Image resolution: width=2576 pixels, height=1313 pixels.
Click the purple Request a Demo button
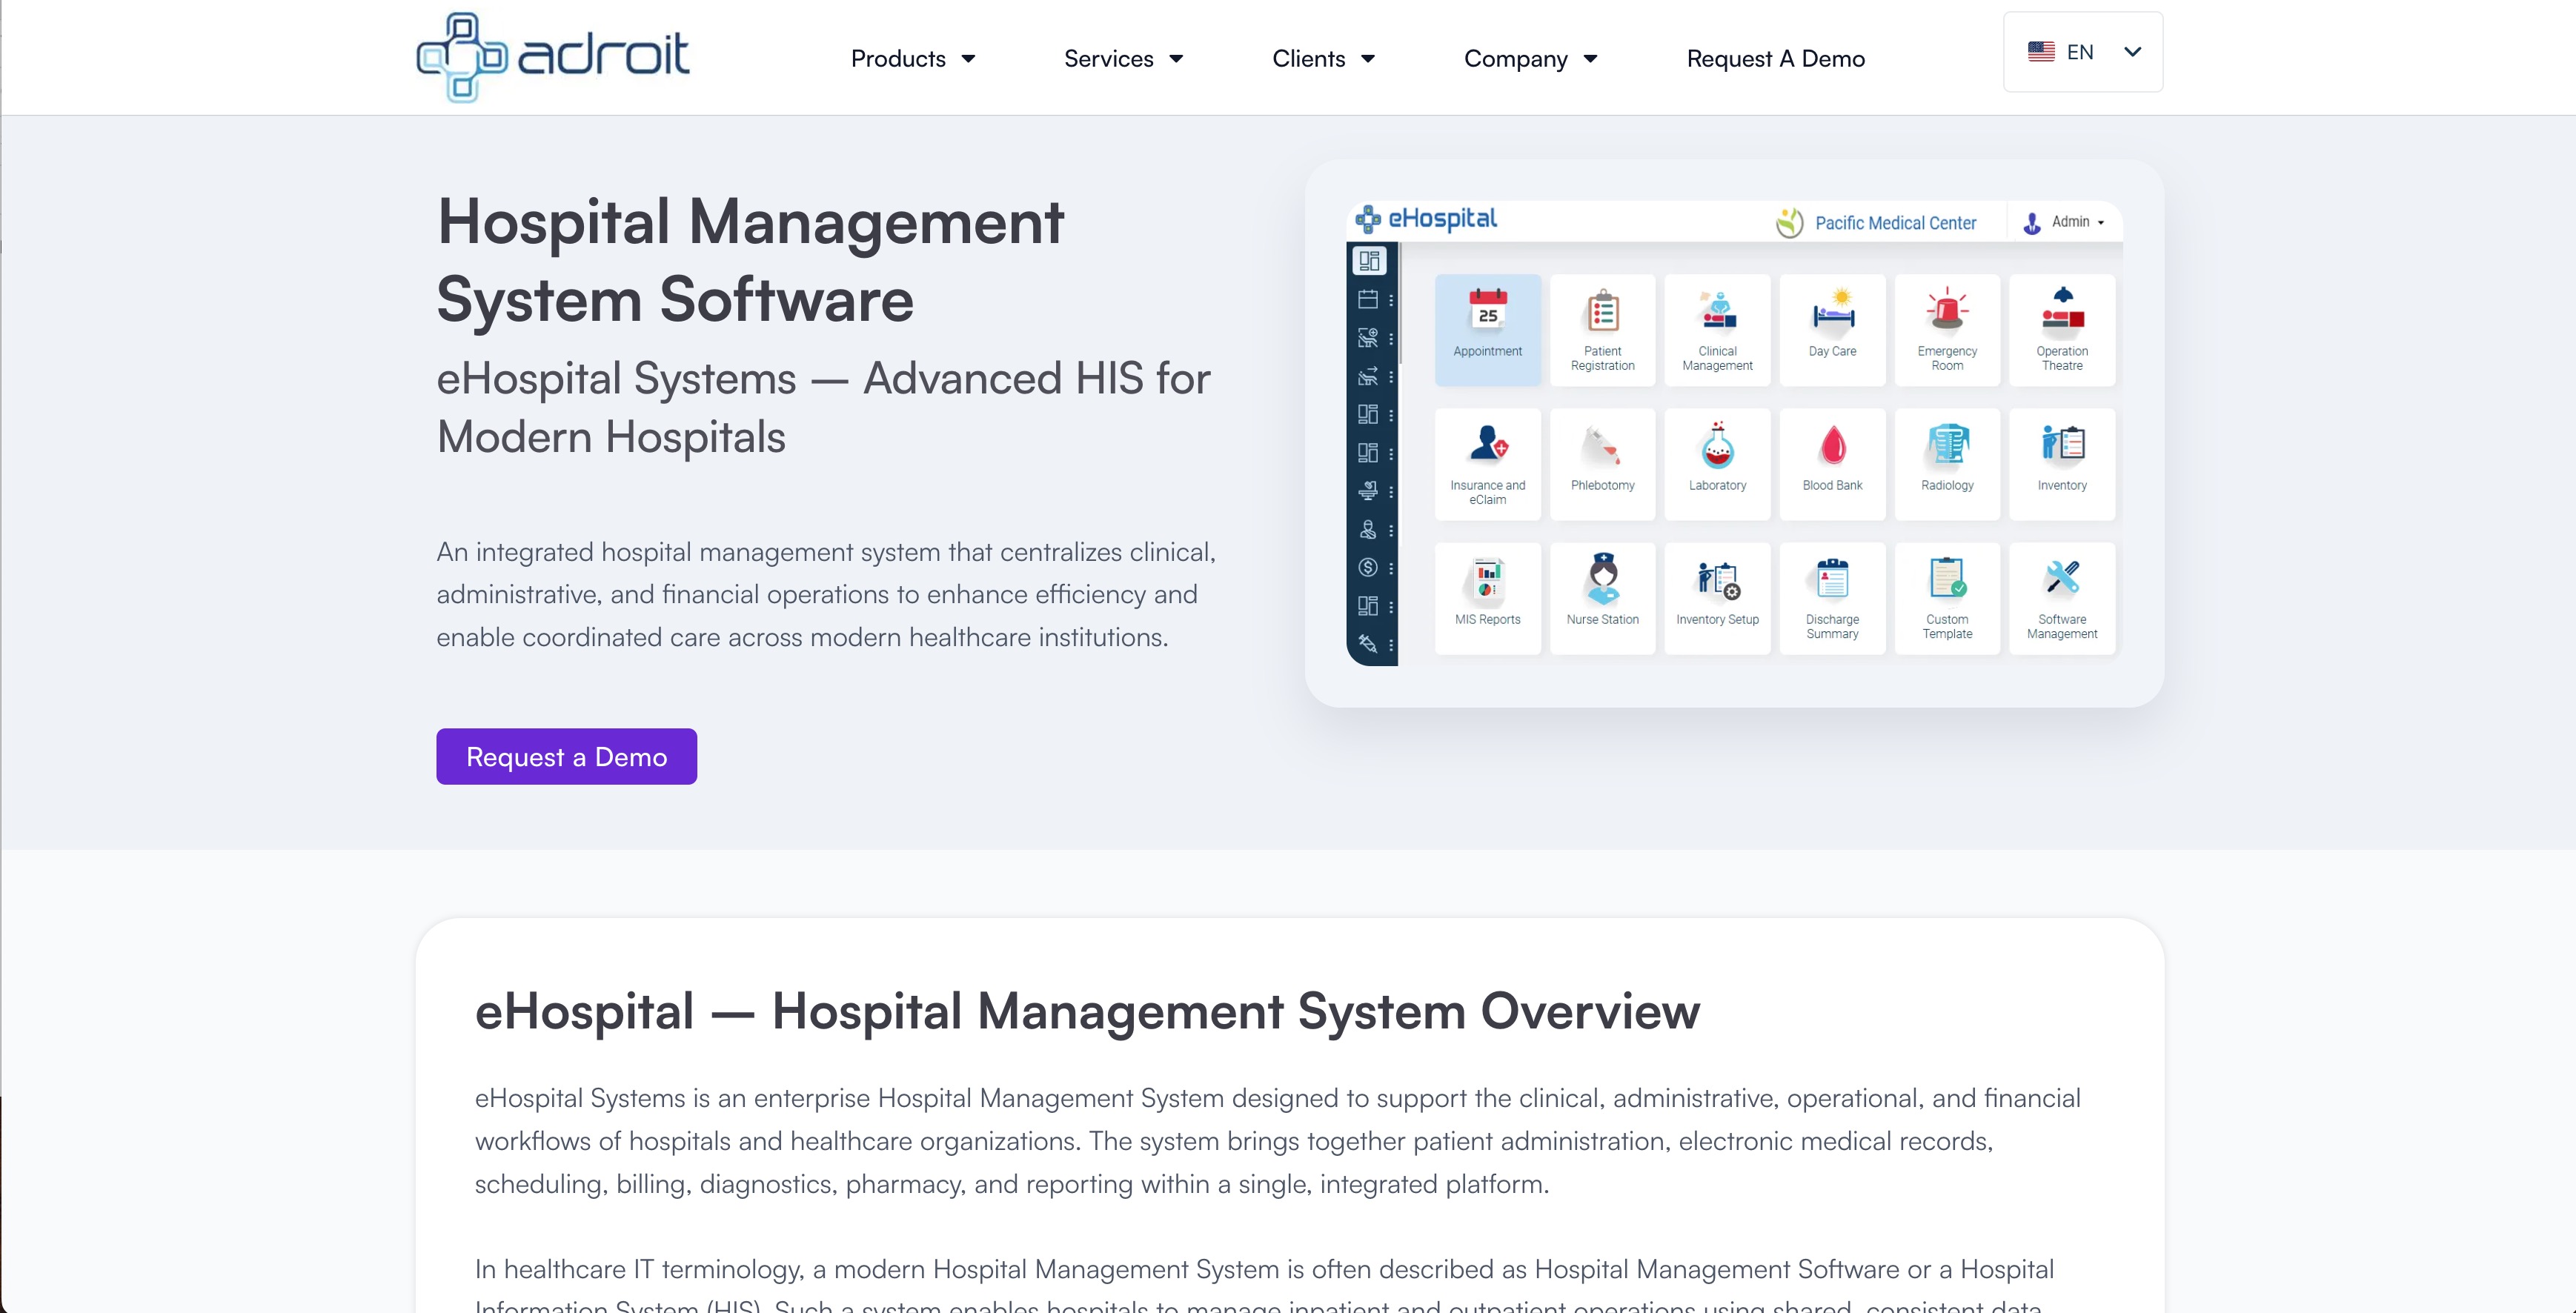(566, 757)
